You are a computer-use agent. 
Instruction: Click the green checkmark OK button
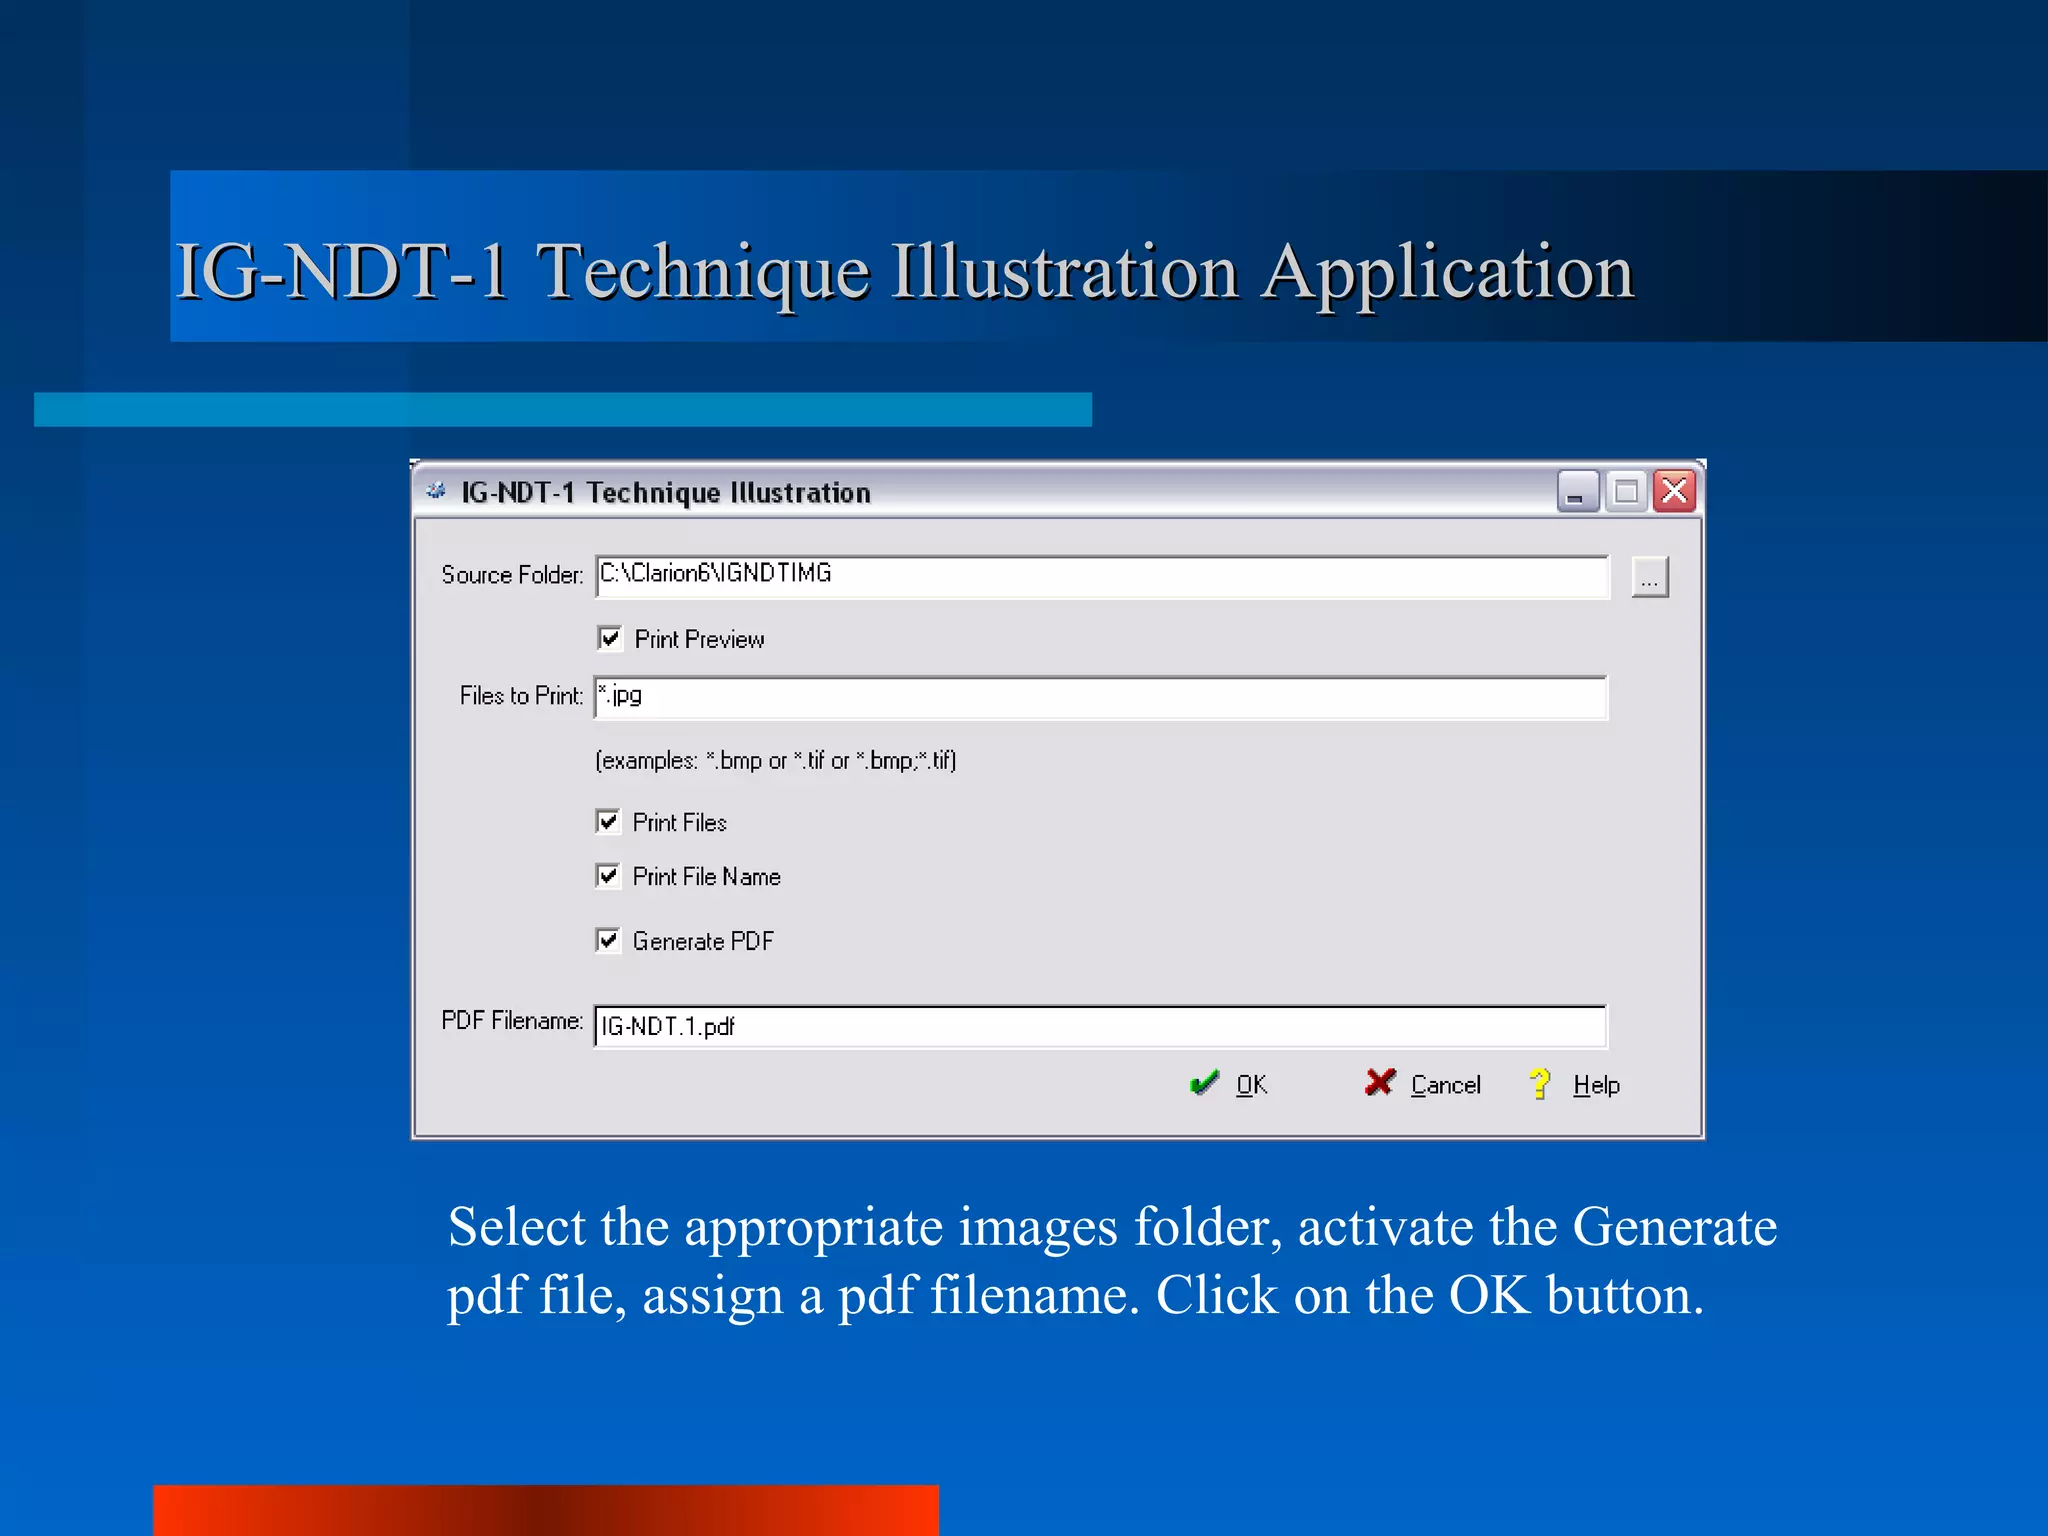click(x=1229, y=1084)
